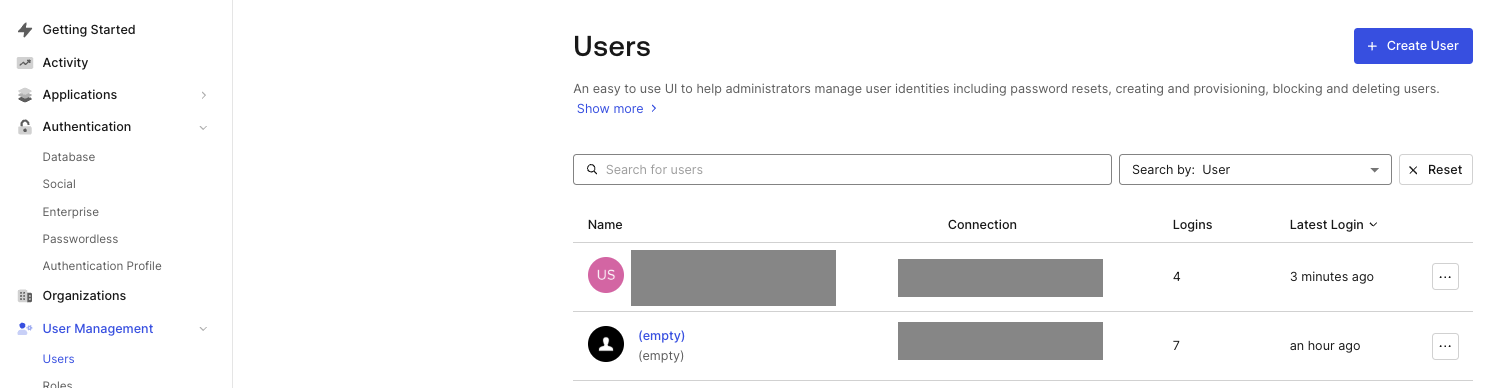The height and width of the screenshot is (388, 1499).
Task: Expand the Applications sidebar section
Action: (x=204, y=95)
